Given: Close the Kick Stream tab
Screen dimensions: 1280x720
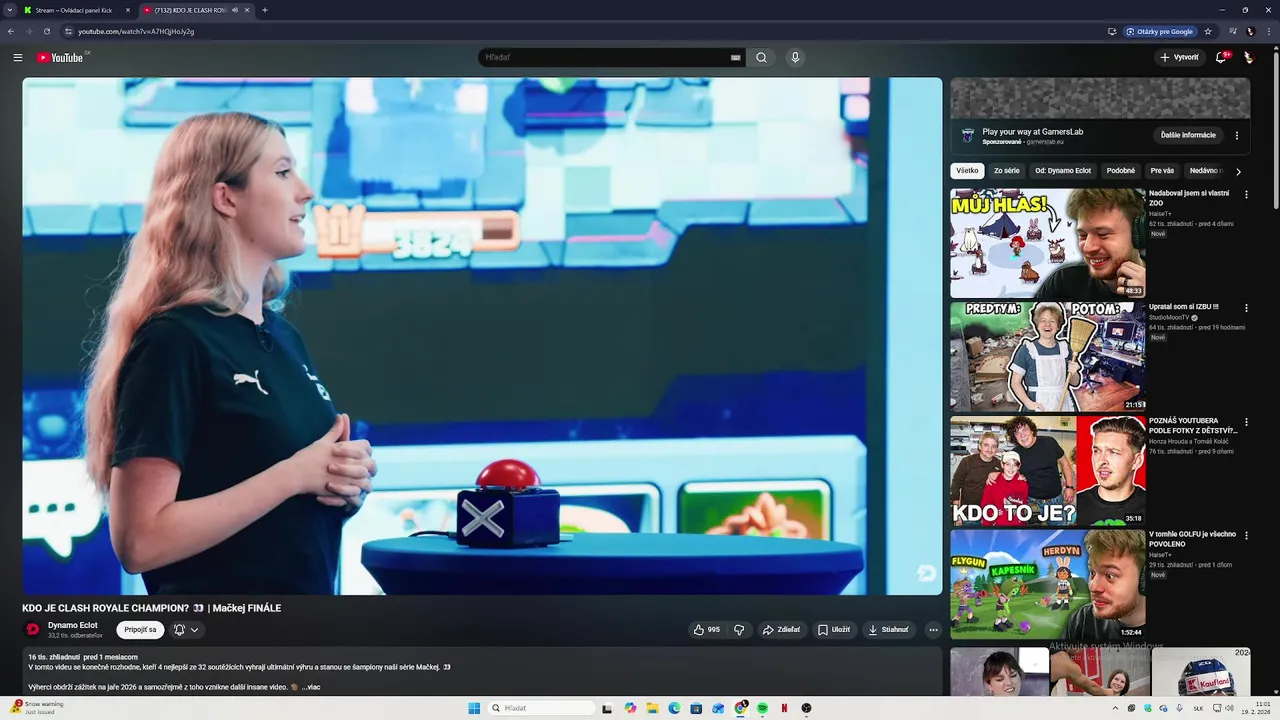Looking at the screenshot, I should click(128, 10).
